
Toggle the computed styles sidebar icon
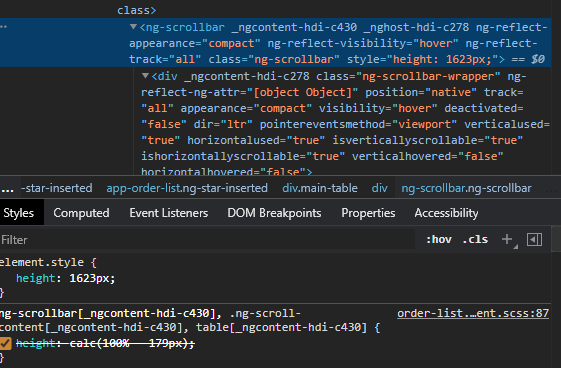coord(534,240)
